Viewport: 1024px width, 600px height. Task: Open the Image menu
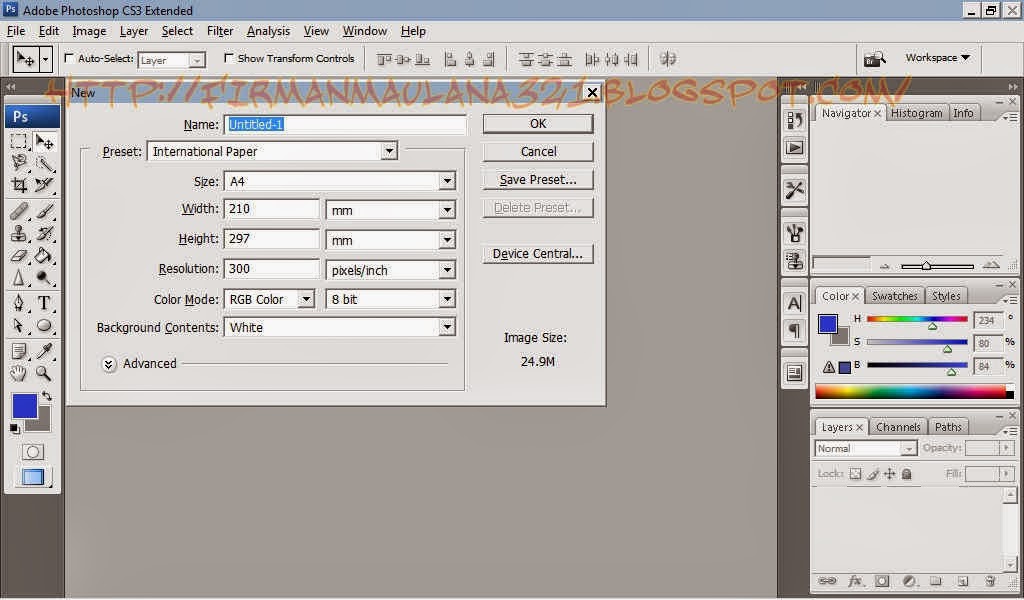89,31
